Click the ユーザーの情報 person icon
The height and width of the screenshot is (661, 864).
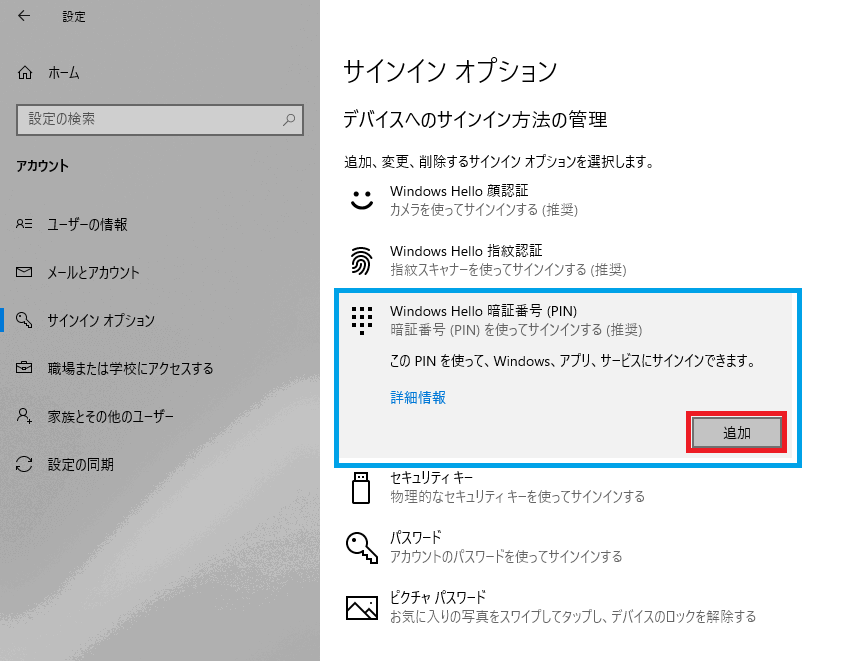coord(24,224)
